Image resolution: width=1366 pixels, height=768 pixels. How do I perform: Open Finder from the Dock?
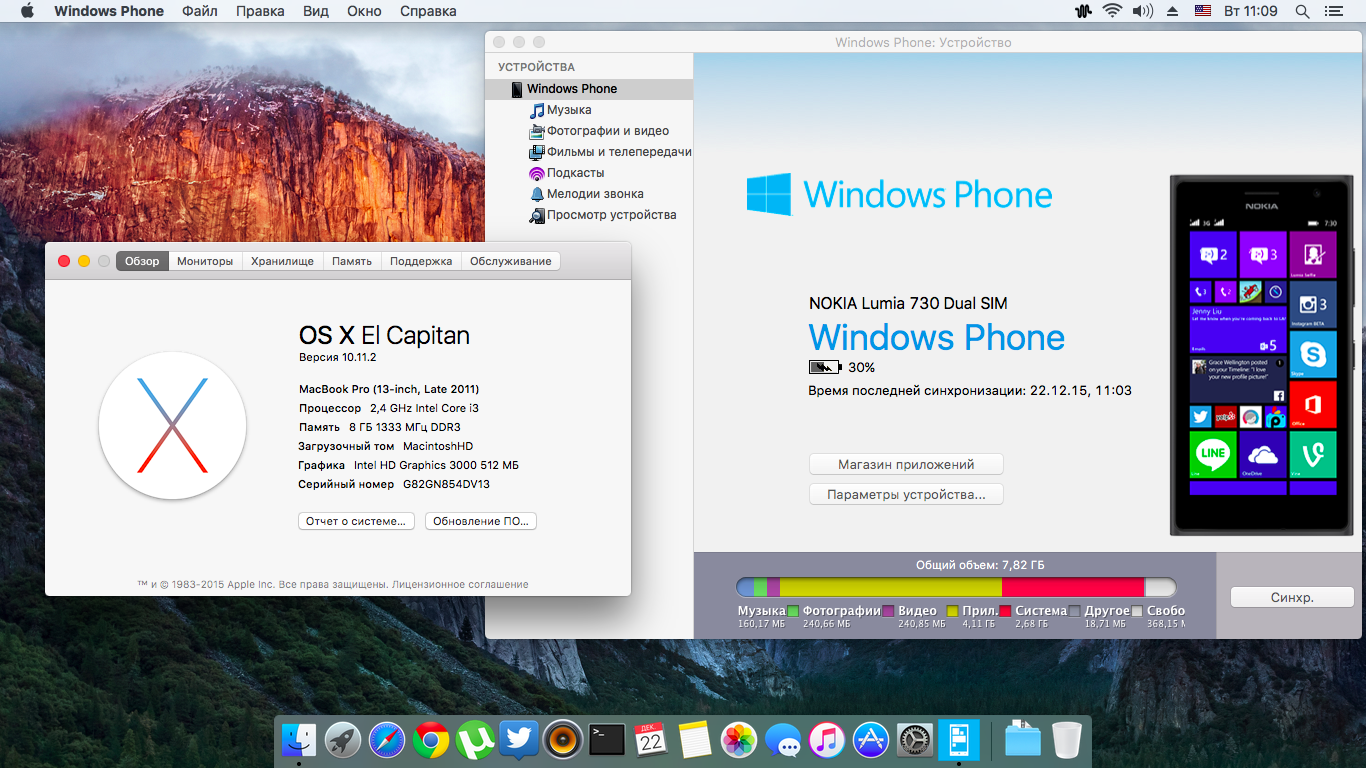click(298, 740)
